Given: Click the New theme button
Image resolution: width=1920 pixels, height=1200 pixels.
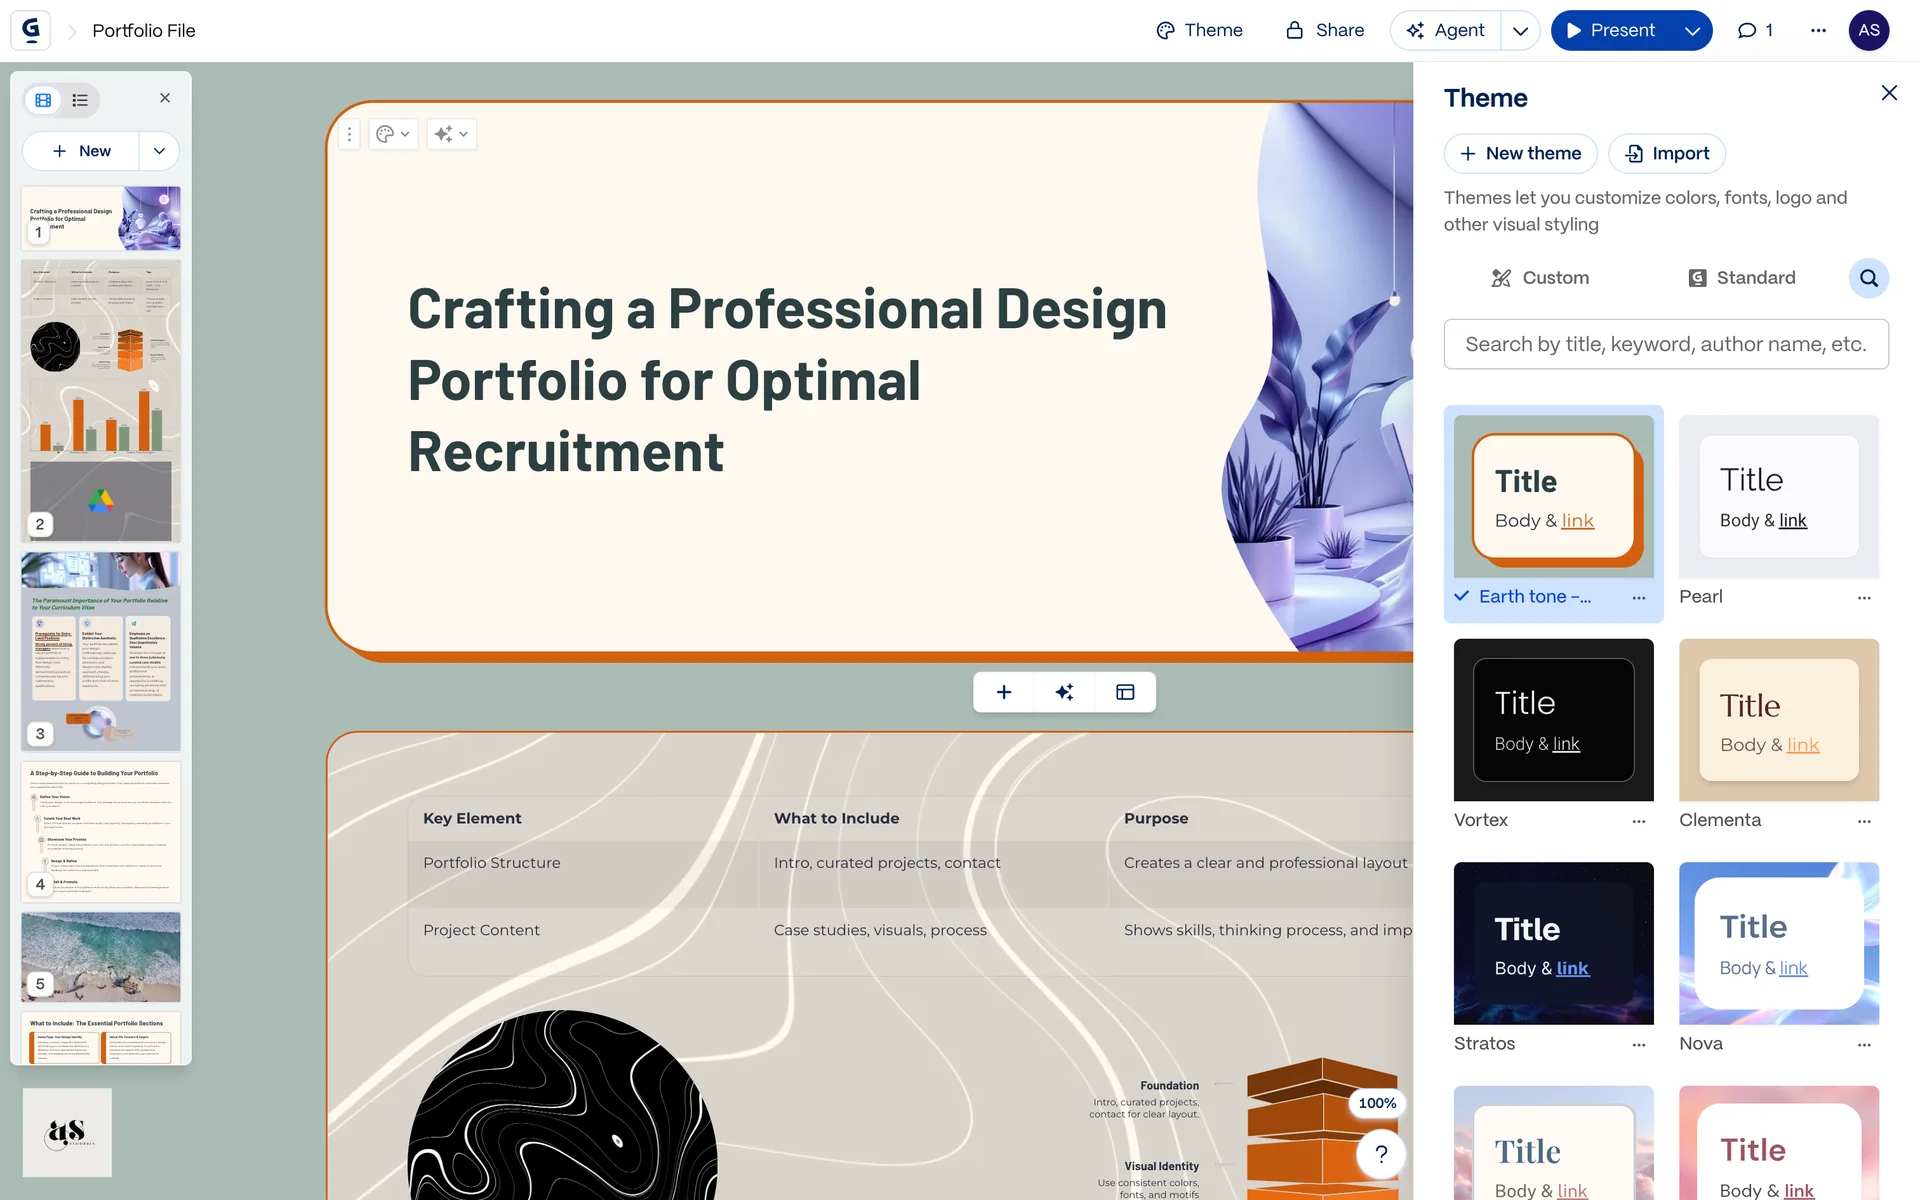Looking at the screenshot, I should (x=1520, y=153).
